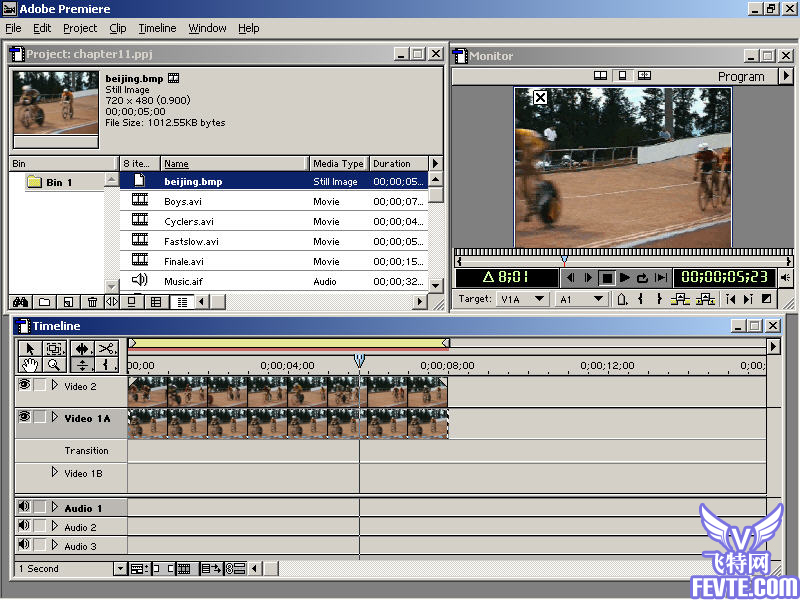Open the Timeline menu
Screen dimensions: 800x600
tap(157, 29)
